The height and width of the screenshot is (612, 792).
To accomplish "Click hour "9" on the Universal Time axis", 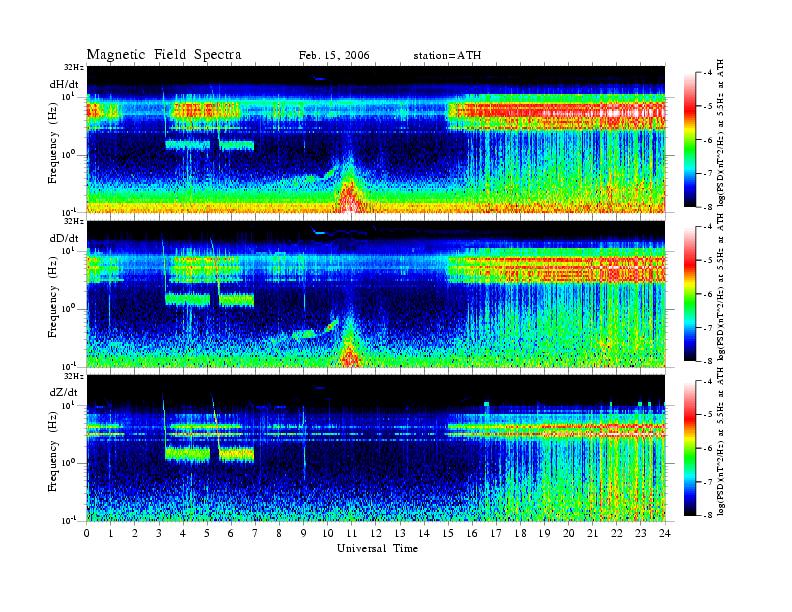I will [304, 533].
